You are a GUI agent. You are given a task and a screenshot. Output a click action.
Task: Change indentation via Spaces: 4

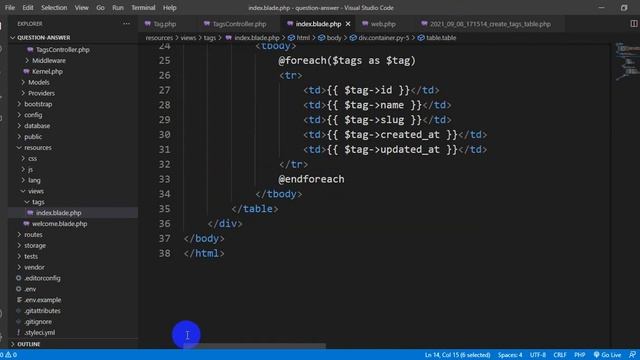pyautogui.click(x=510, y=355)
